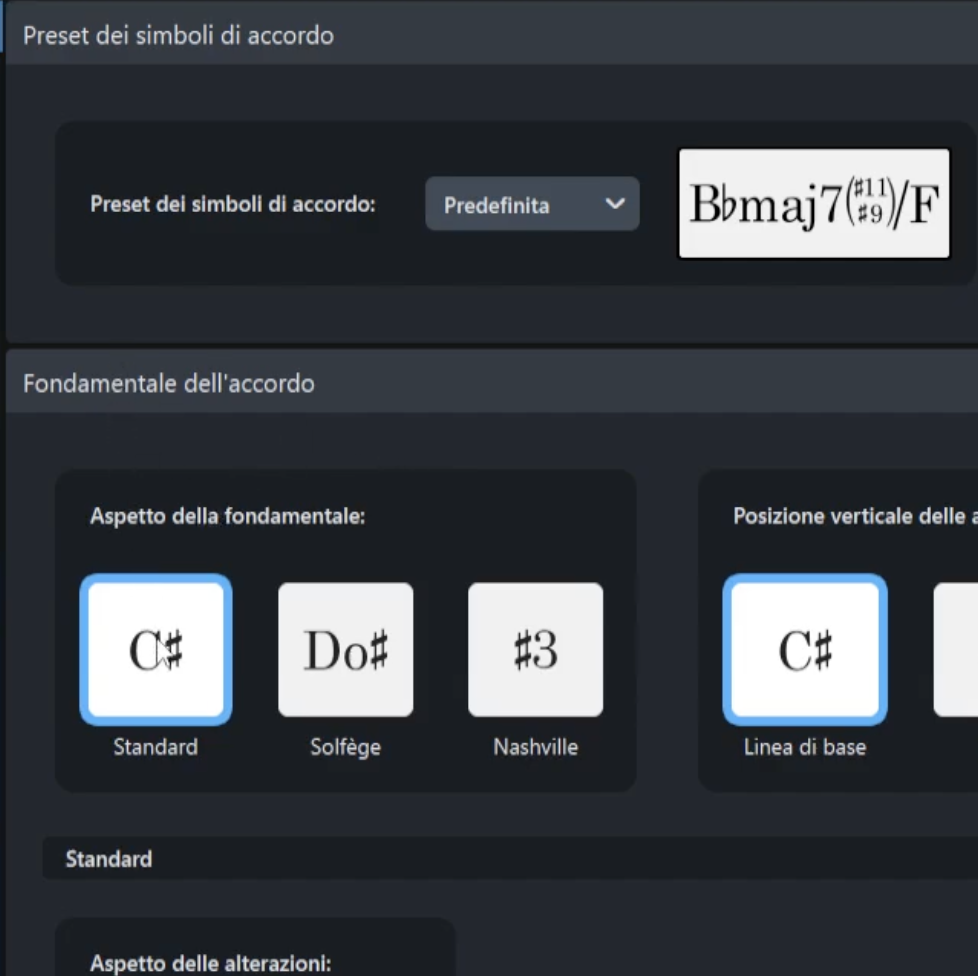Click the Nashville text label
Image resolution: width=978 pixels, height=976 pixels.
pyautogui.click(x=535, y=747)
